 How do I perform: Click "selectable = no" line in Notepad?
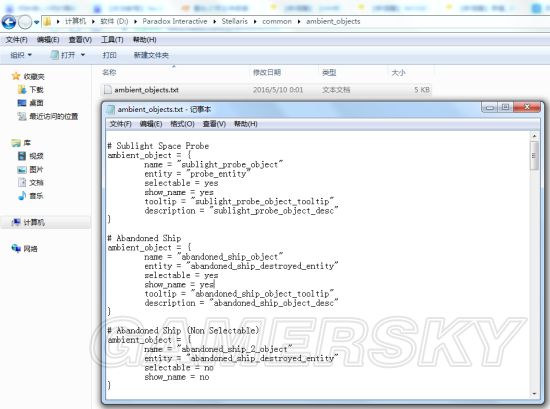(179, 368)
